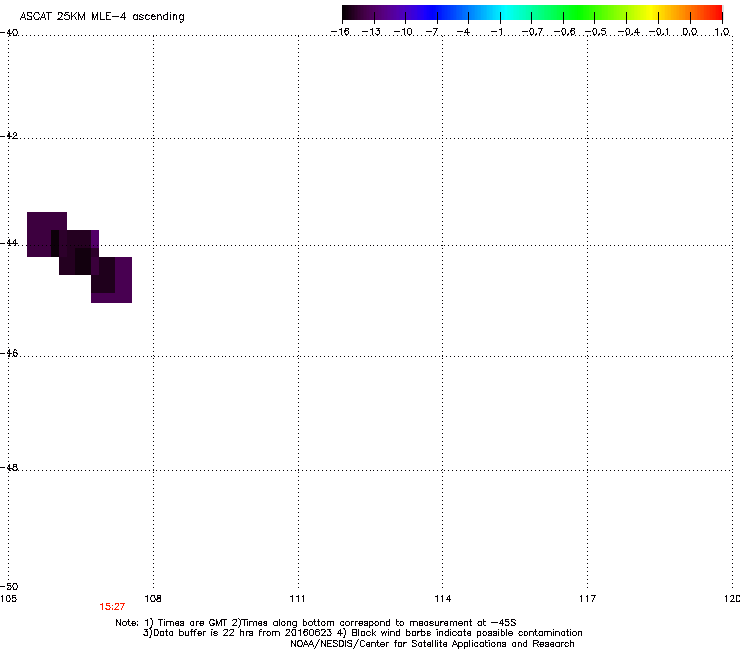Click the -0.7 colorbar label
Viewport: 740px width, 650px height.
coord(532,32)
